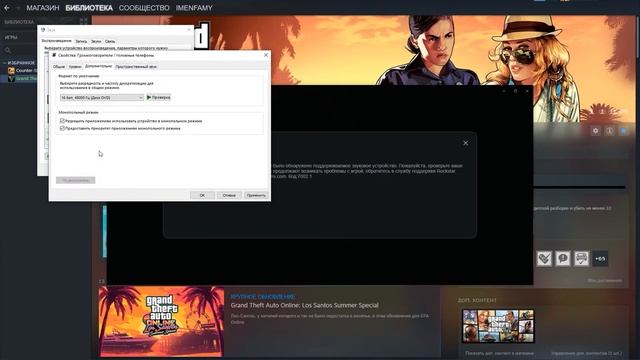
Task: Toggle allow apps exclusive mode checkbox
Action: (62, 121)
